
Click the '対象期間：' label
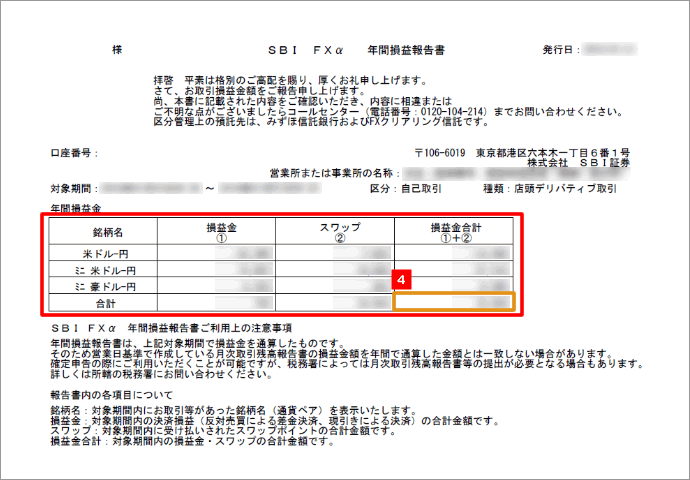click(x=74, y=189)
